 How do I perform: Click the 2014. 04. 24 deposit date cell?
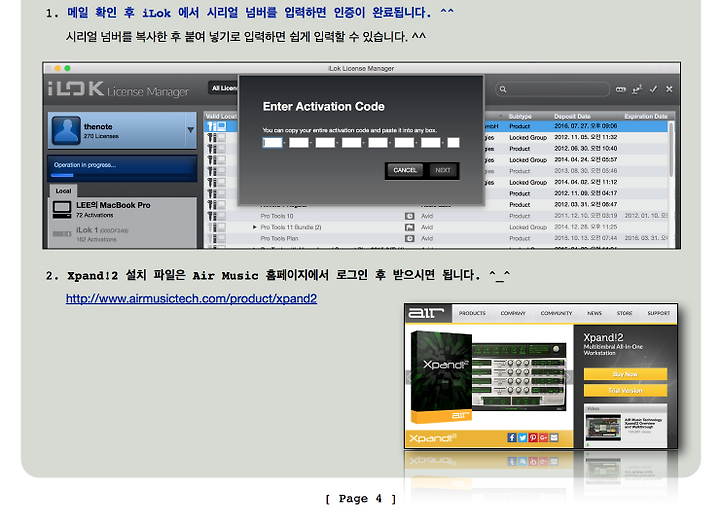pos(585,160)
